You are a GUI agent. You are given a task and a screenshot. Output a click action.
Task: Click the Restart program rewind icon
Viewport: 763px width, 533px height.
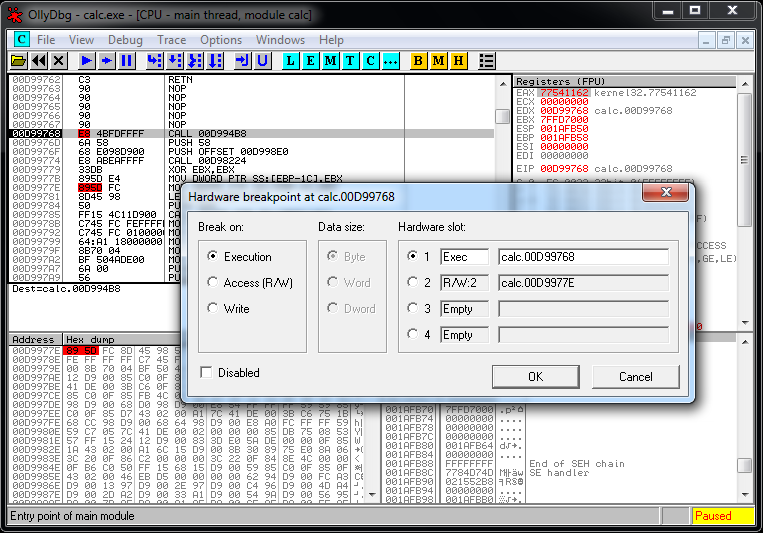(x=38, y=61)
